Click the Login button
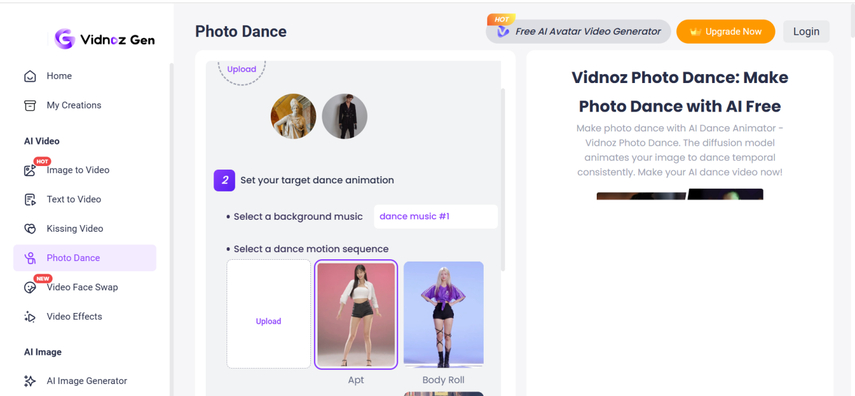 (x=806, y=32)
